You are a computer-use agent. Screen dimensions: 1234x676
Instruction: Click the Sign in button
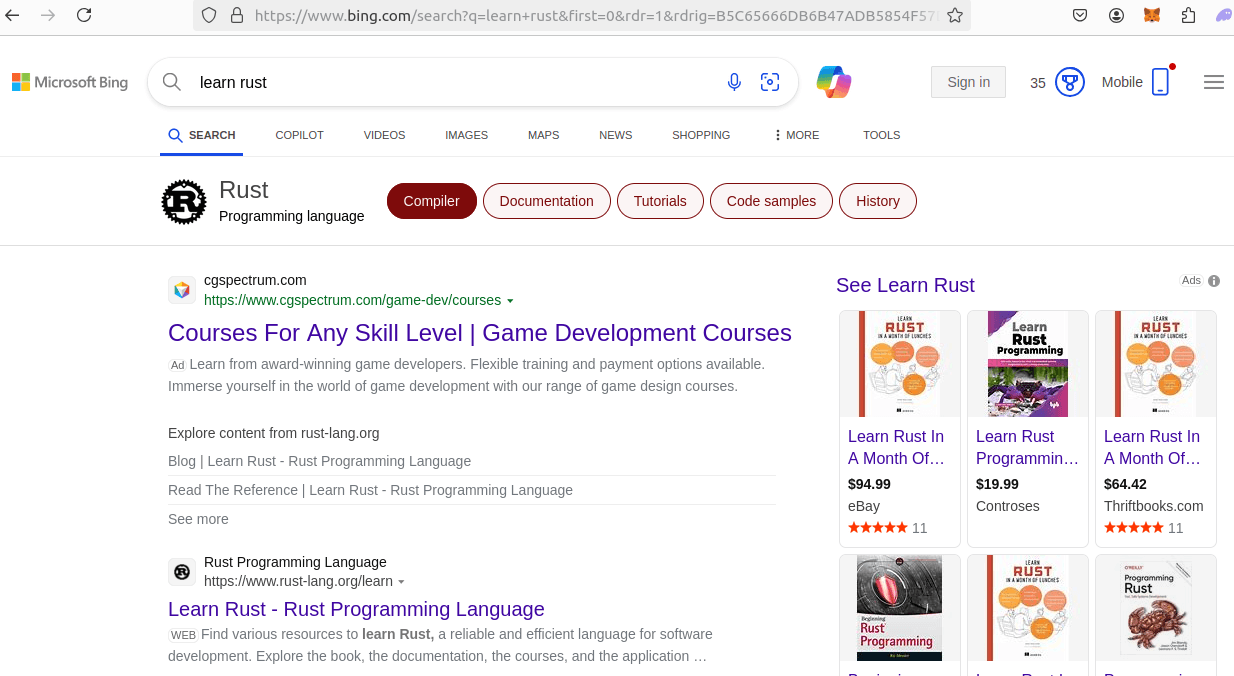click(968, 82)
